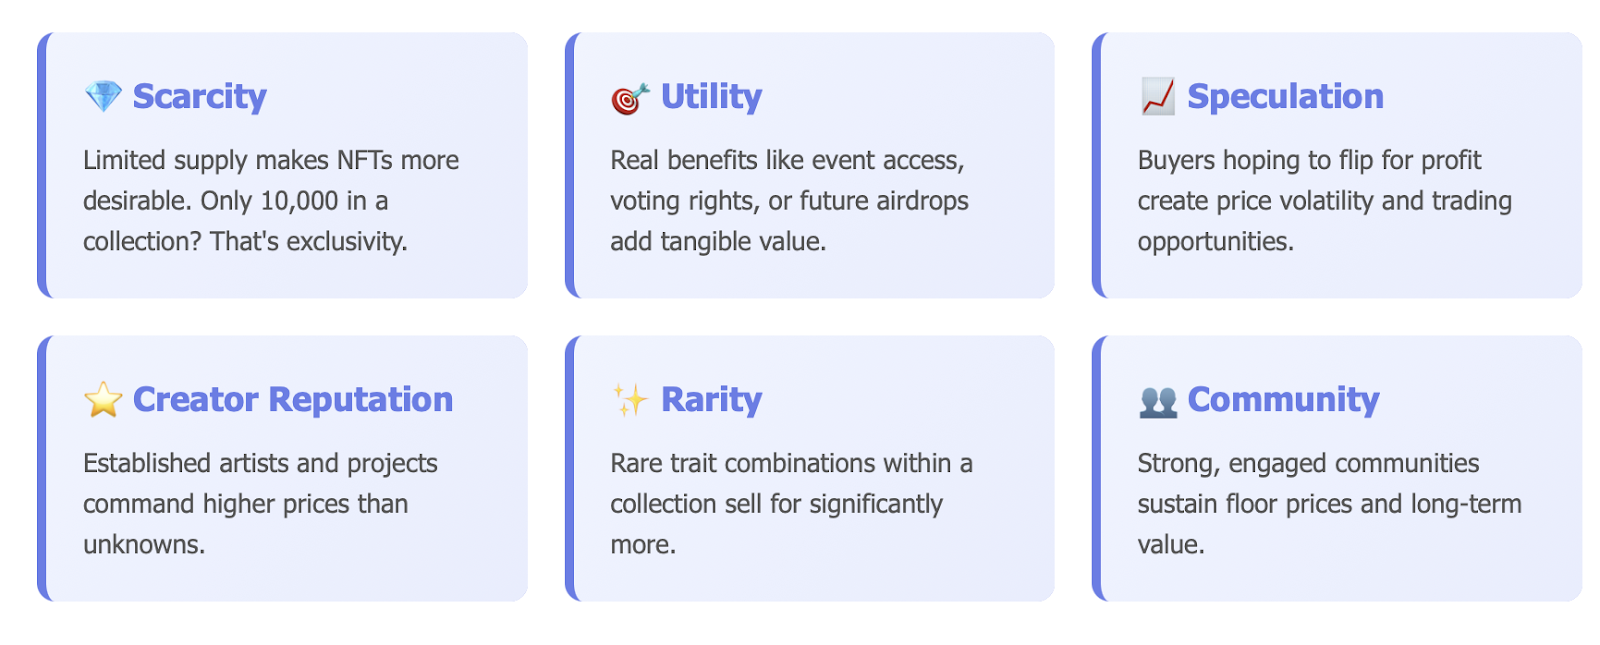Open the Speculation heading
This screenshot has width=1600, height=645.
(x=1285, y=97)
